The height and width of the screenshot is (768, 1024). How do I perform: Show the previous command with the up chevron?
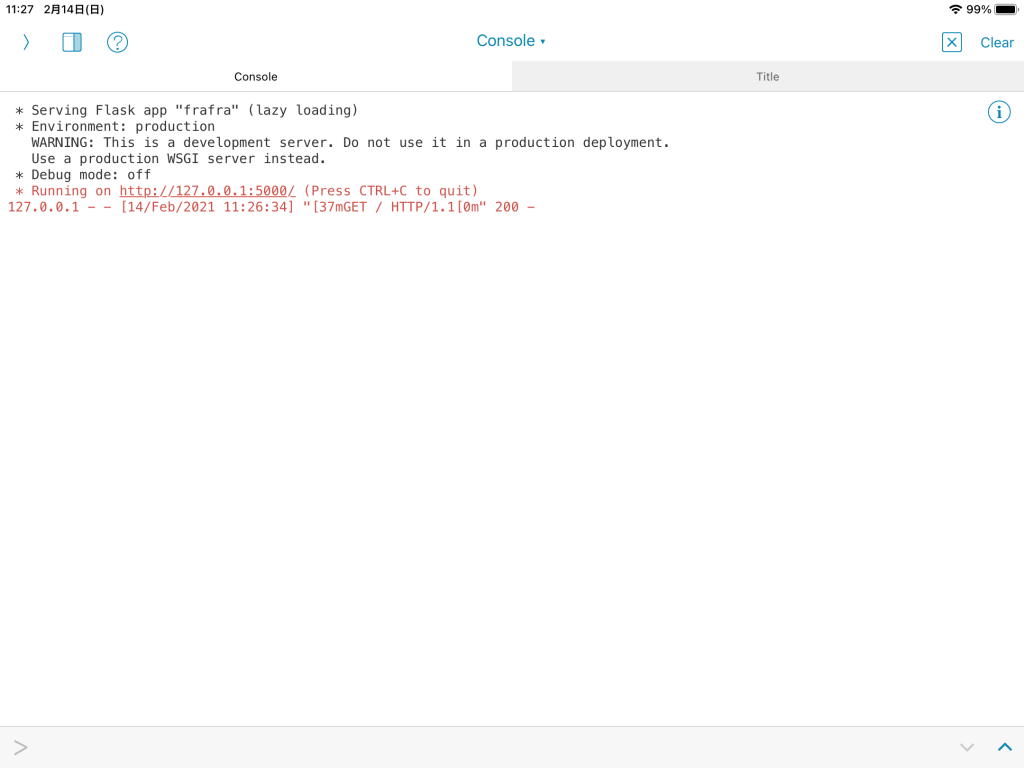(x=1004, y=747)
